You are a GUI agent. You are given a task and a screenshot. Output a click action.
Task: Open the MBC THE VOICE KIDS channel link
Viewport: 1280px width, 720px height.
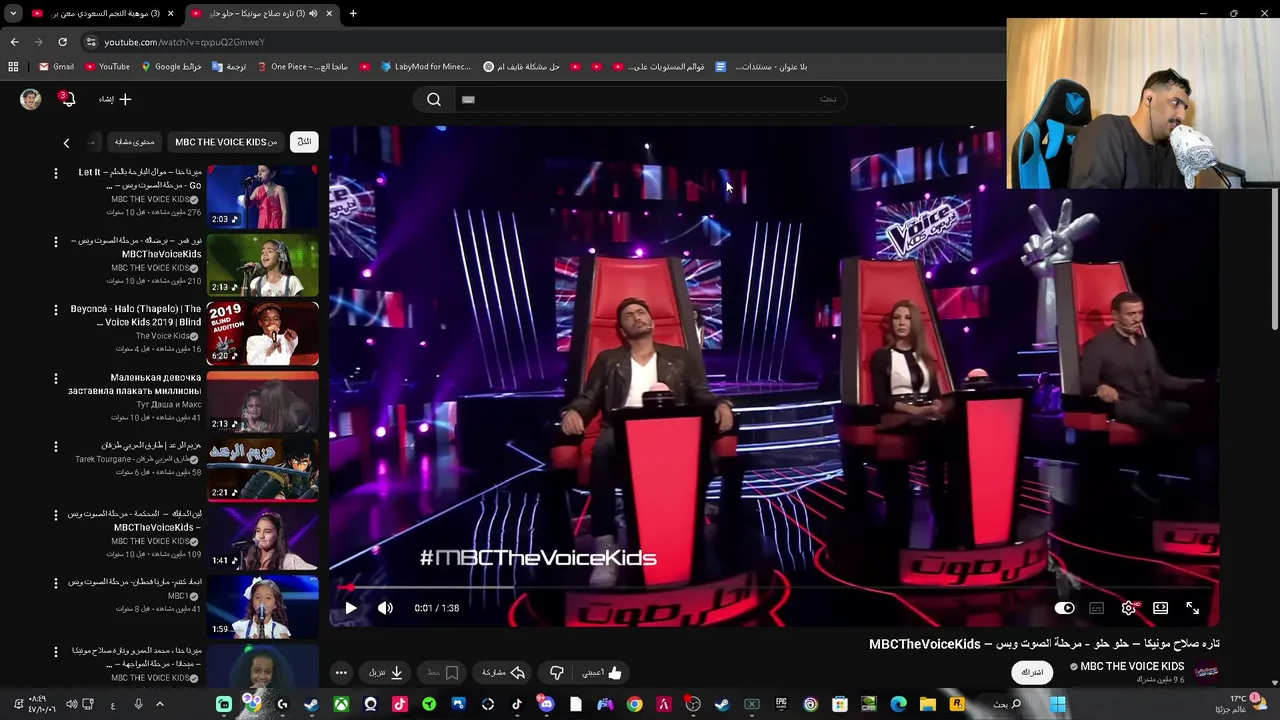(1131, 666)
